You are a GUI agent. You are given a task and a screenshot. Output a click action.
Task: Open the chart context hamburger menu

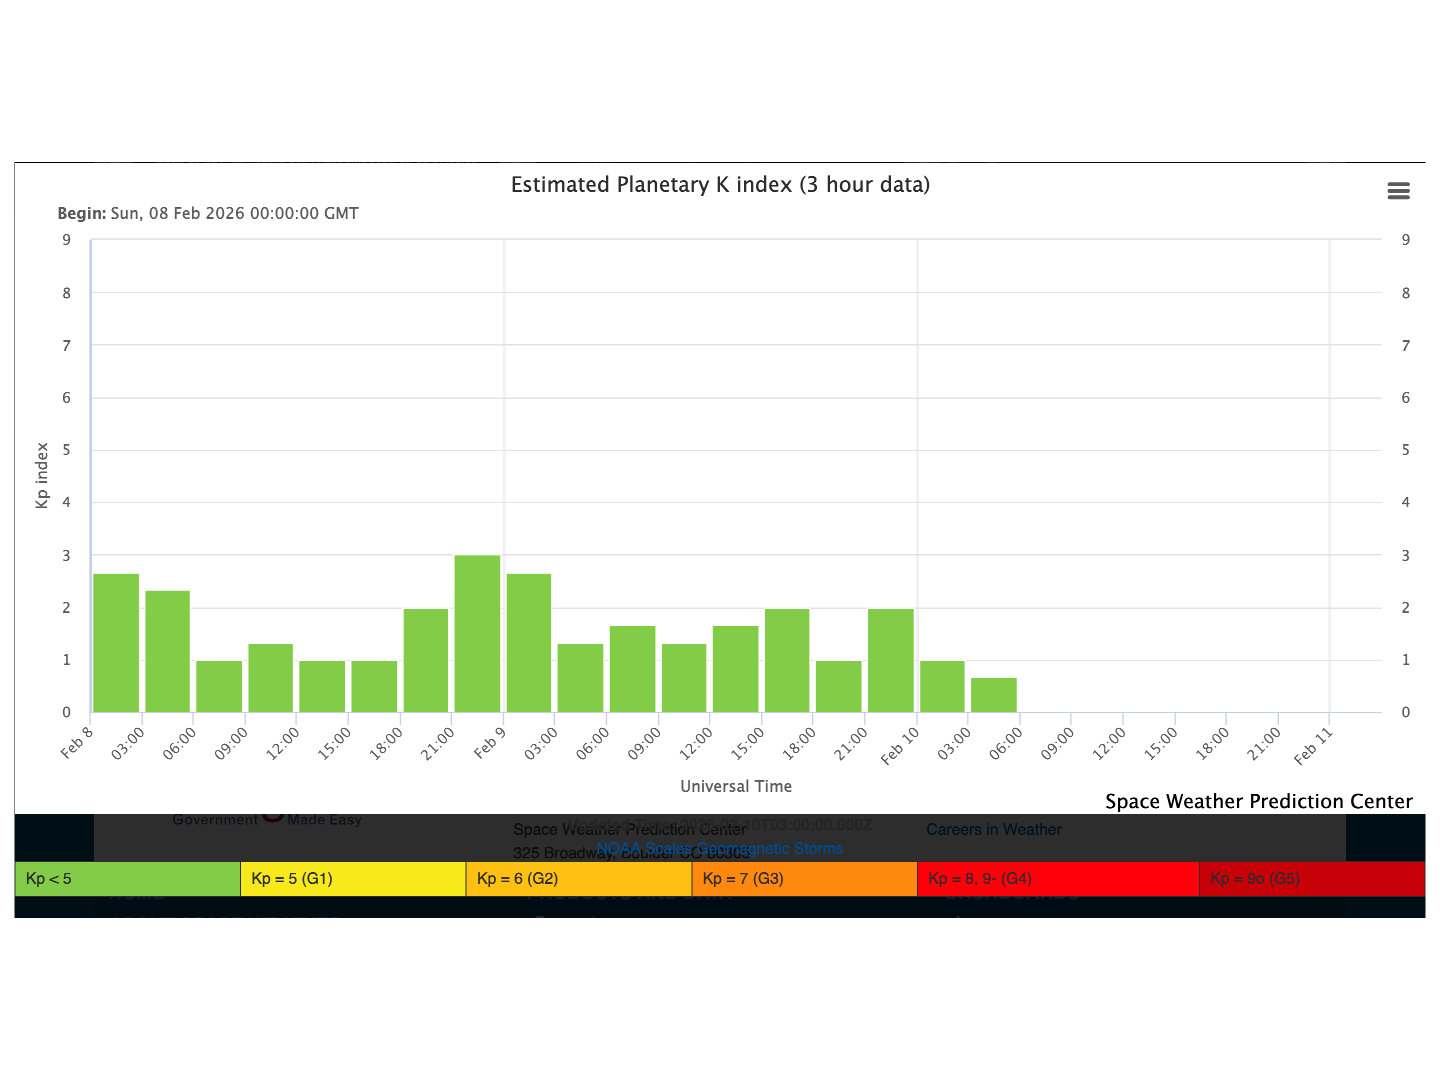(x=1398, y=191)
